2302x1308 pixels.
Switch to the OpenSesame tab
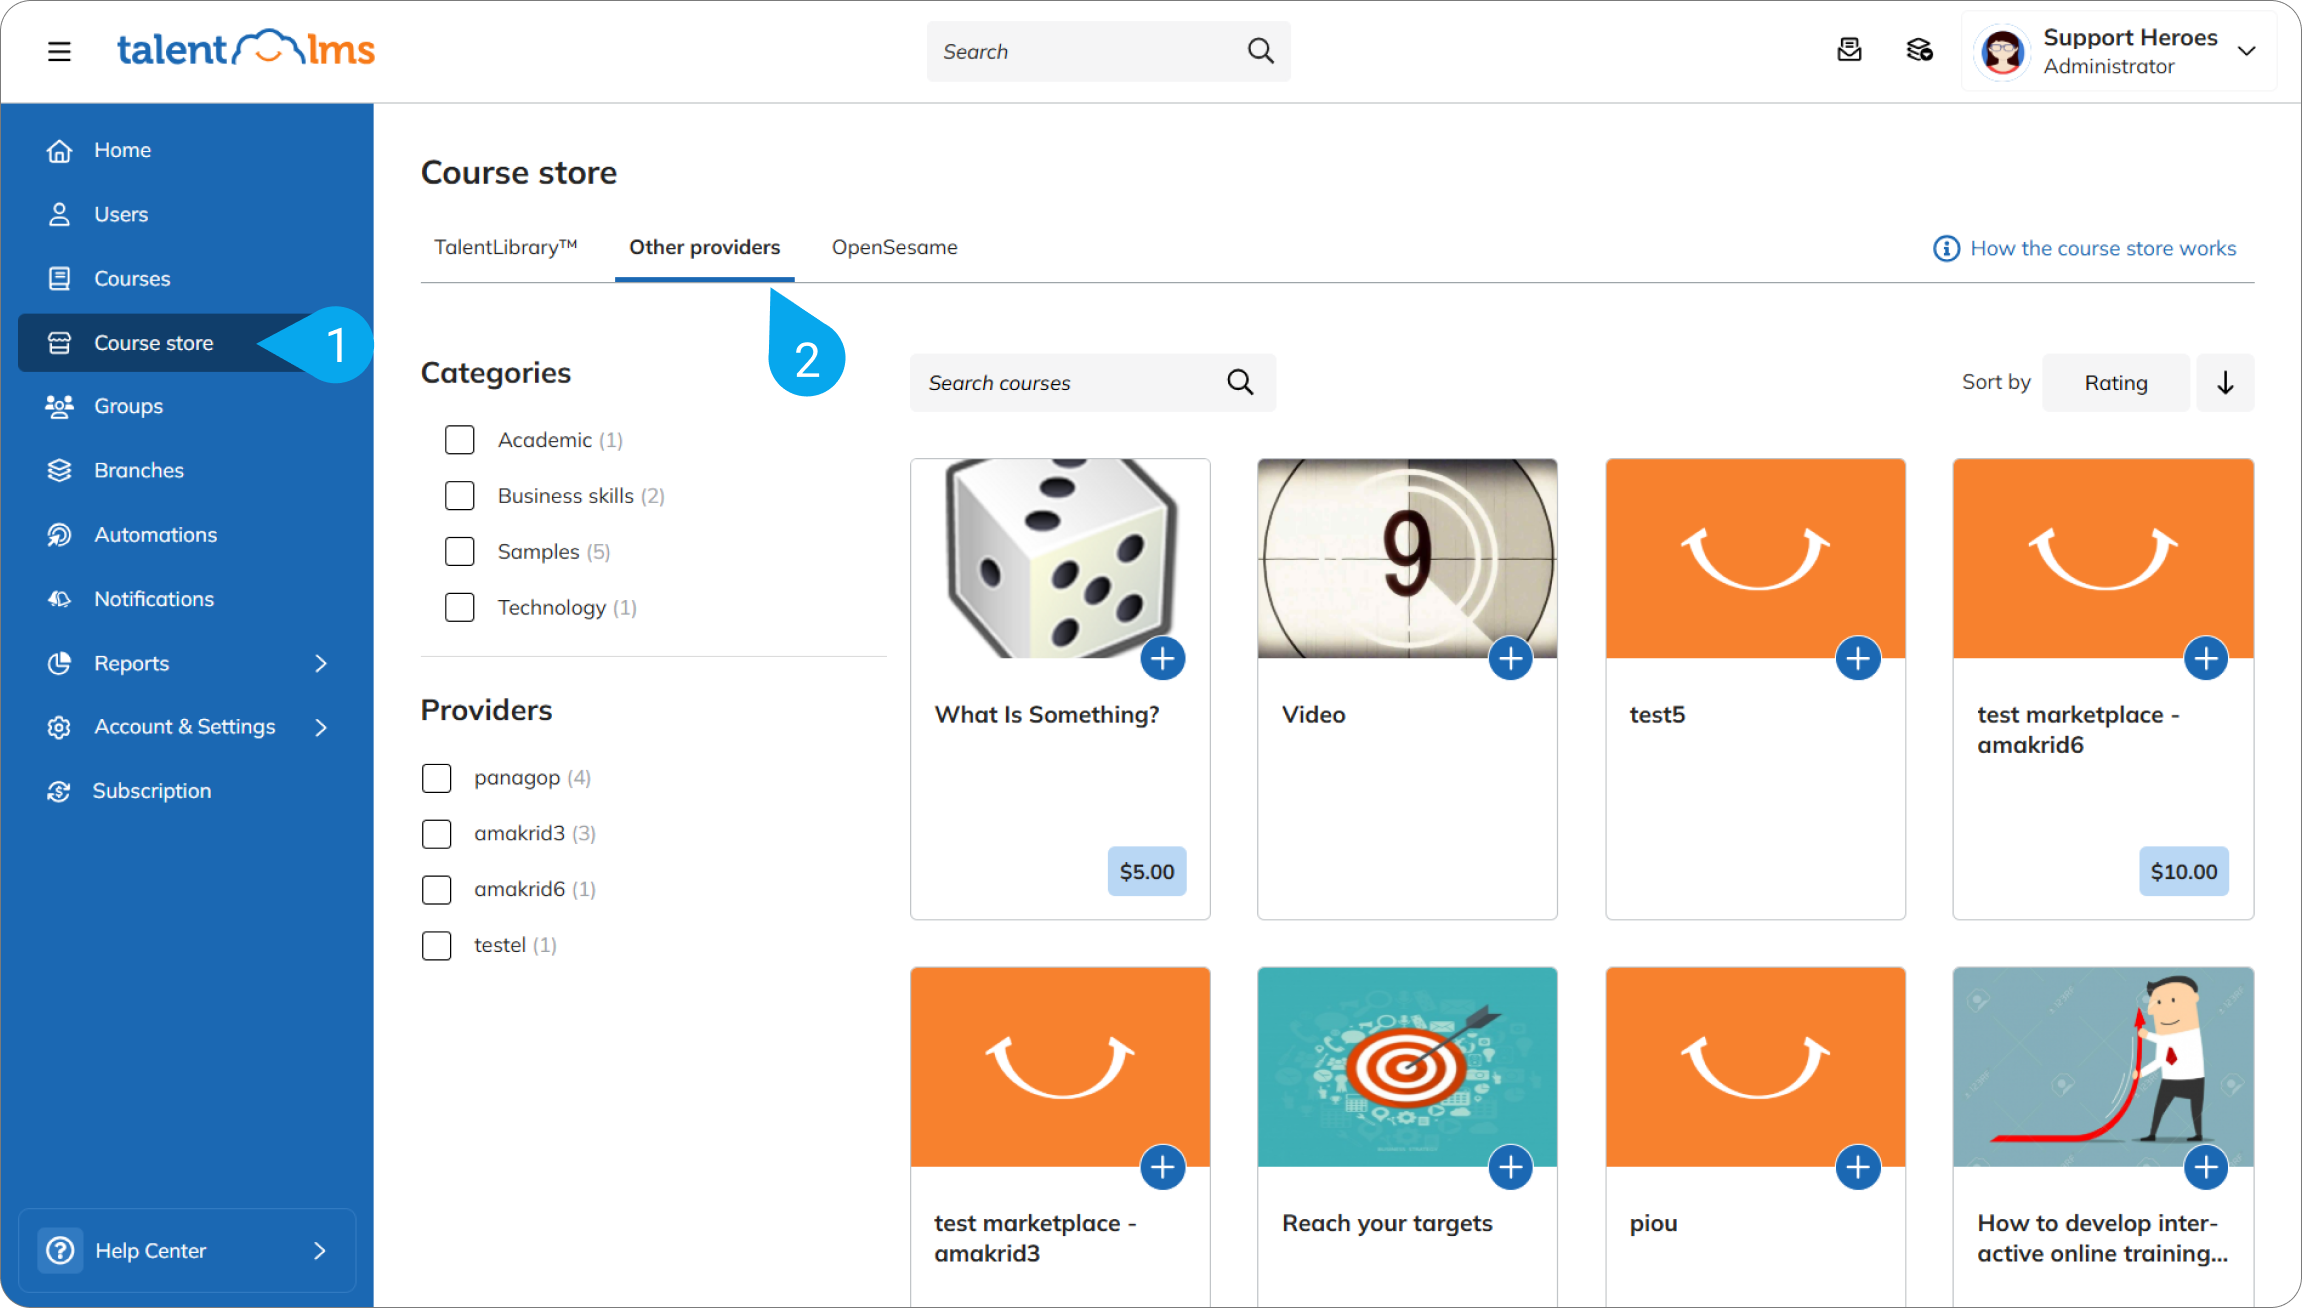click(895, 247)
